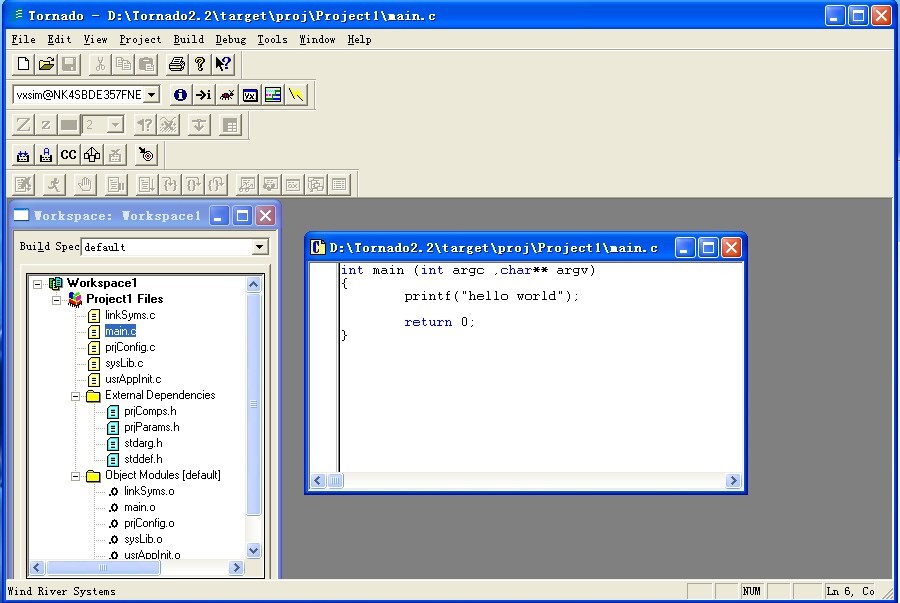Image resolution: width=900 pixels, height=603 pixels.
Task: Click the Open file folder icon
Action: point(46,64)
